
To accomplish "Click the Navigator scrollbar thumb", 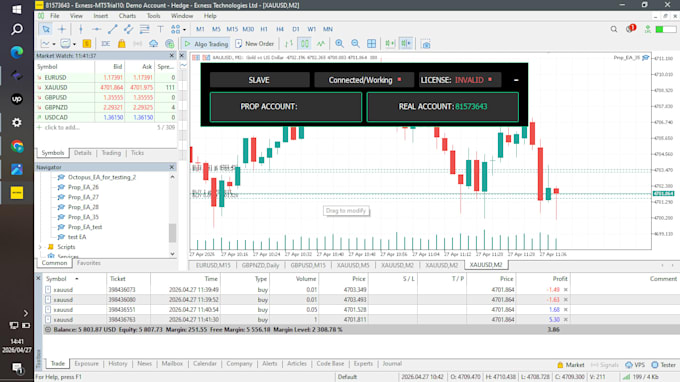I will [x=173, y=233].
